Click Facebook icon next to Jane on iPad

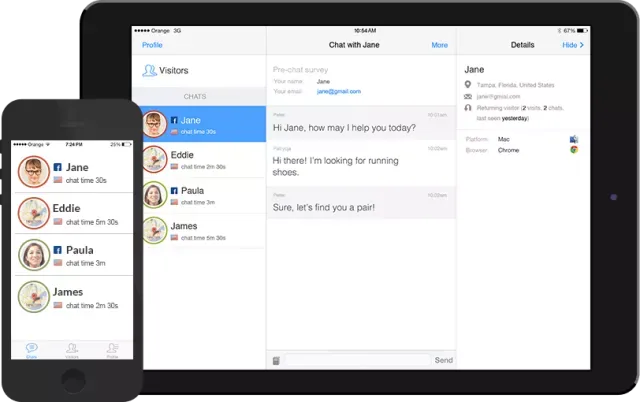pos(174,120)
